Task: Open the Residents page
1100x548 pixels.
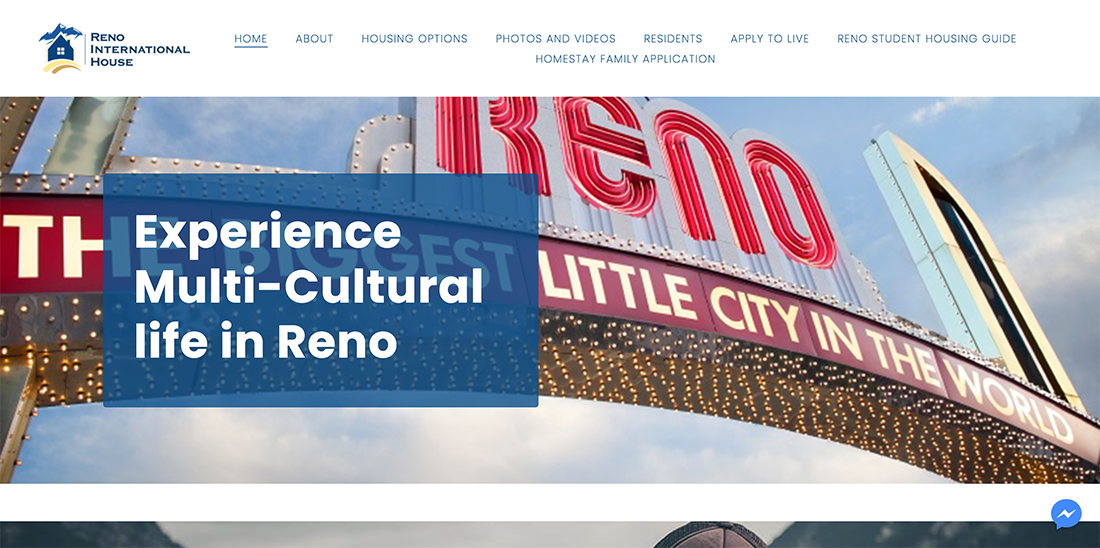Action: point(673,39)
